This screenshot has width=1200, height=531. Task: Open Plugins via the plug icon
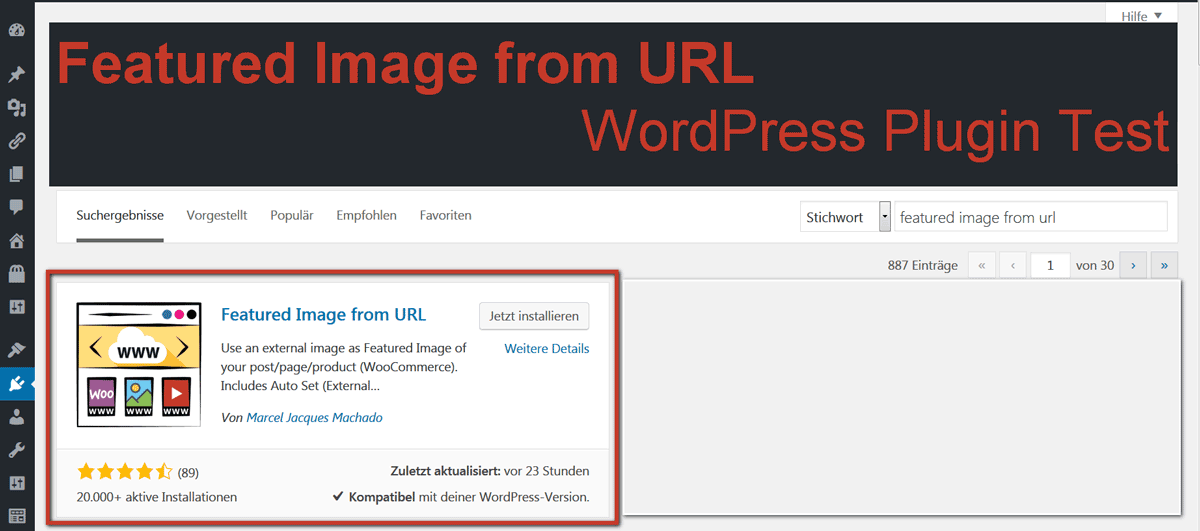(16, 383)
